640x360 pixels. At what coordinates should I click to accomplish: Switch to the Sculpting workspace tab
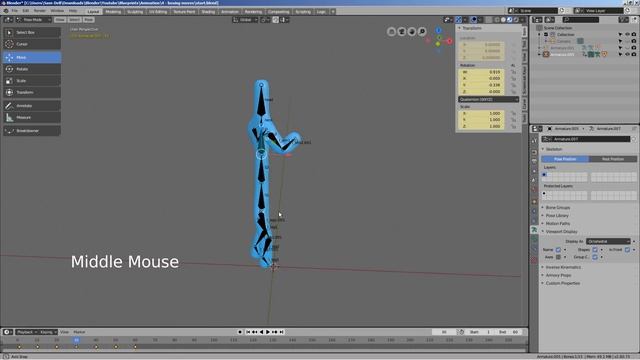pyautogui.click(x=135, y=11)
